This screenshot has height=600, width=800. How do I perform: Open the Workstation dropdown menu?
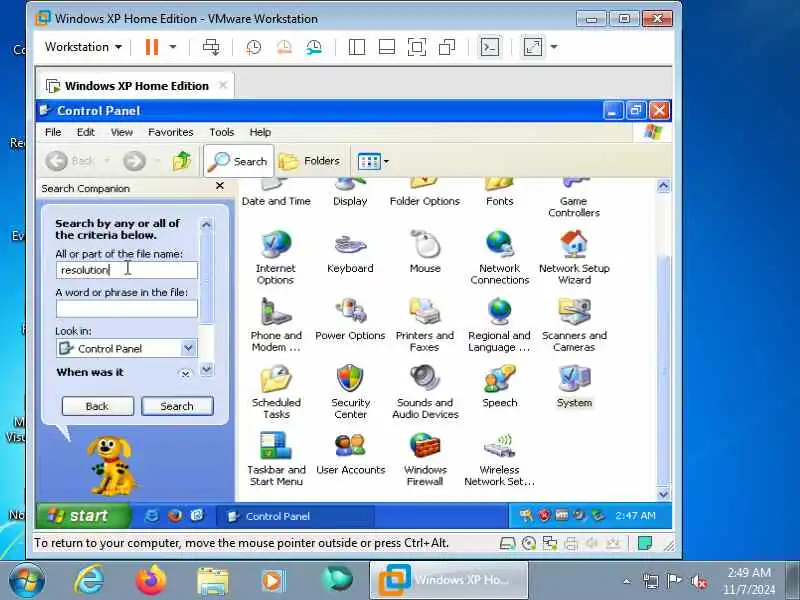point(83,47)
